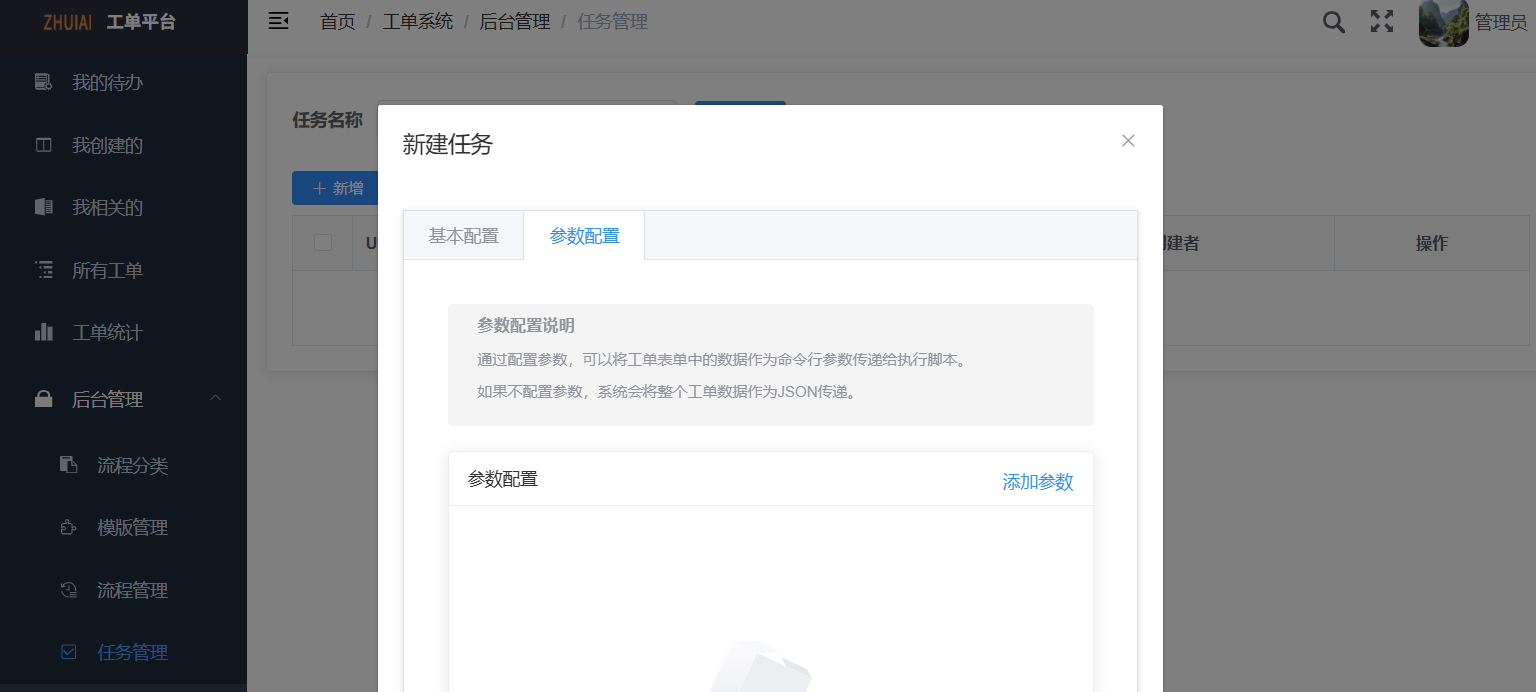This screenshot has width=1536, height=692.
Task: Open 我的待办 from the sidebar icon
Action: (44, 82)
